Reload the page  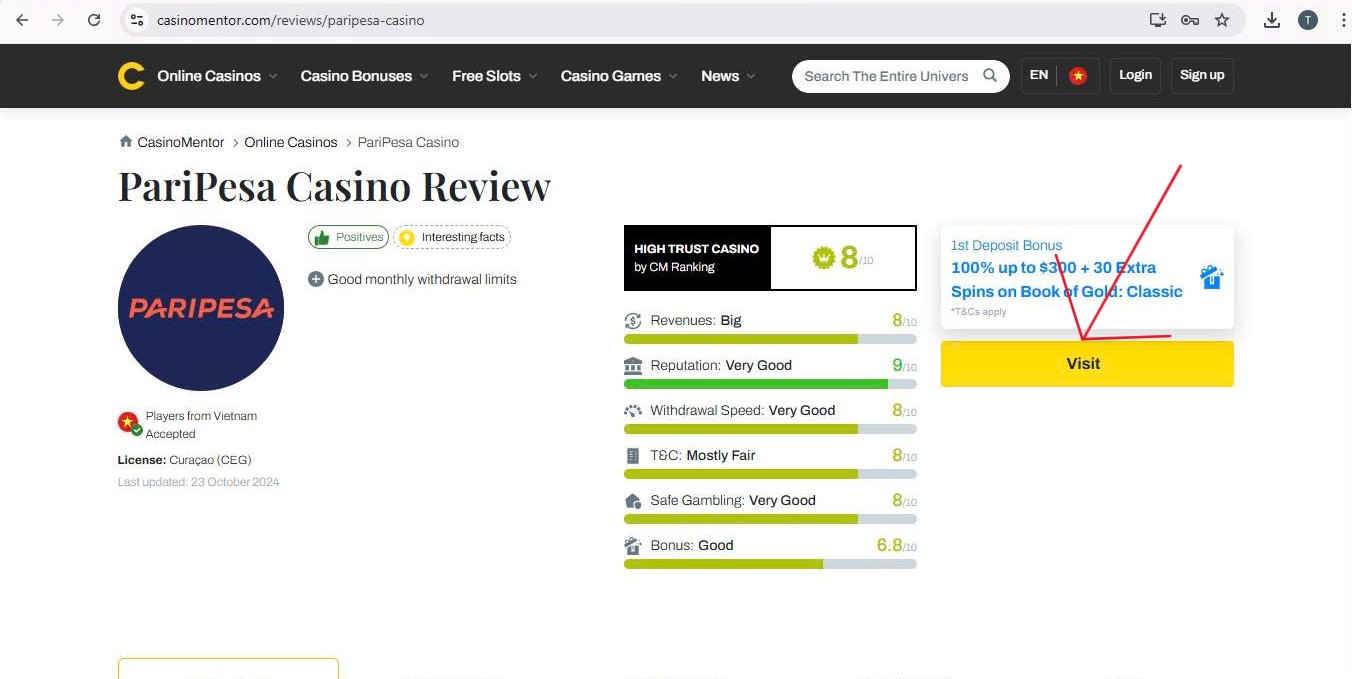coord(94,20)
